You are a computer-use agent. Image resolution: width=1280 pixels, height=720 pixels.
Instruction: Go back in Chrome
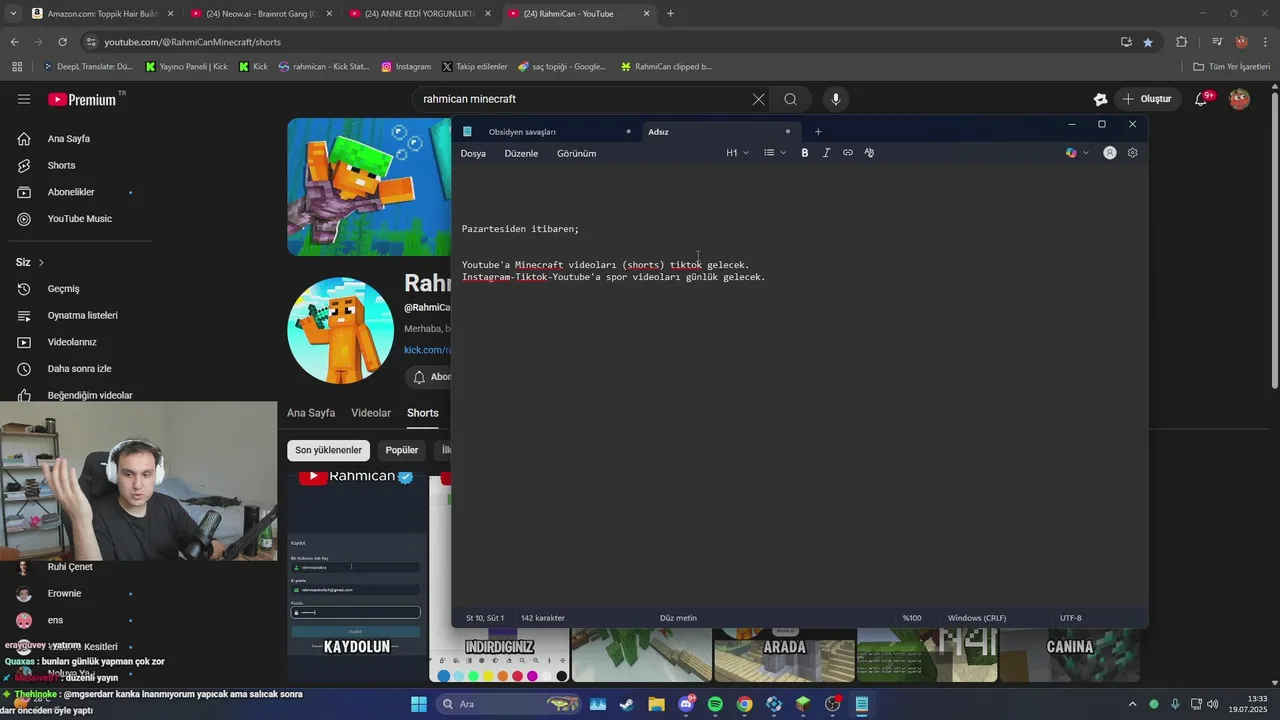click(14, 42)
